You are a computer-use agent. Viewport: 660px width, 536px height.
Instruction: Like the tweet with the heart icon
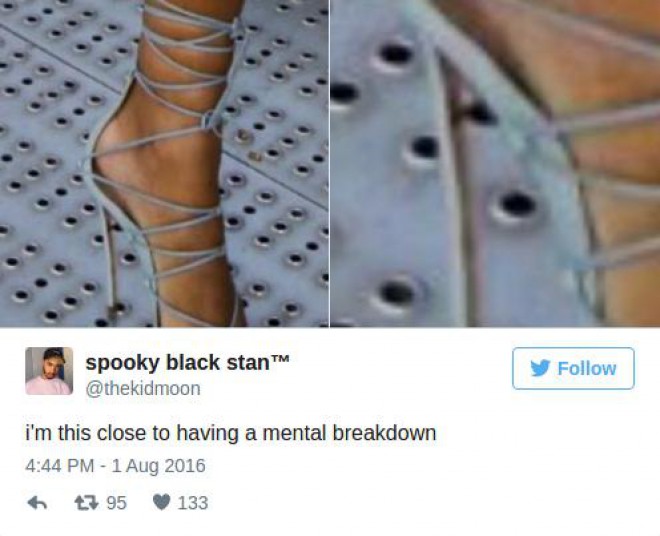[161, 502]
